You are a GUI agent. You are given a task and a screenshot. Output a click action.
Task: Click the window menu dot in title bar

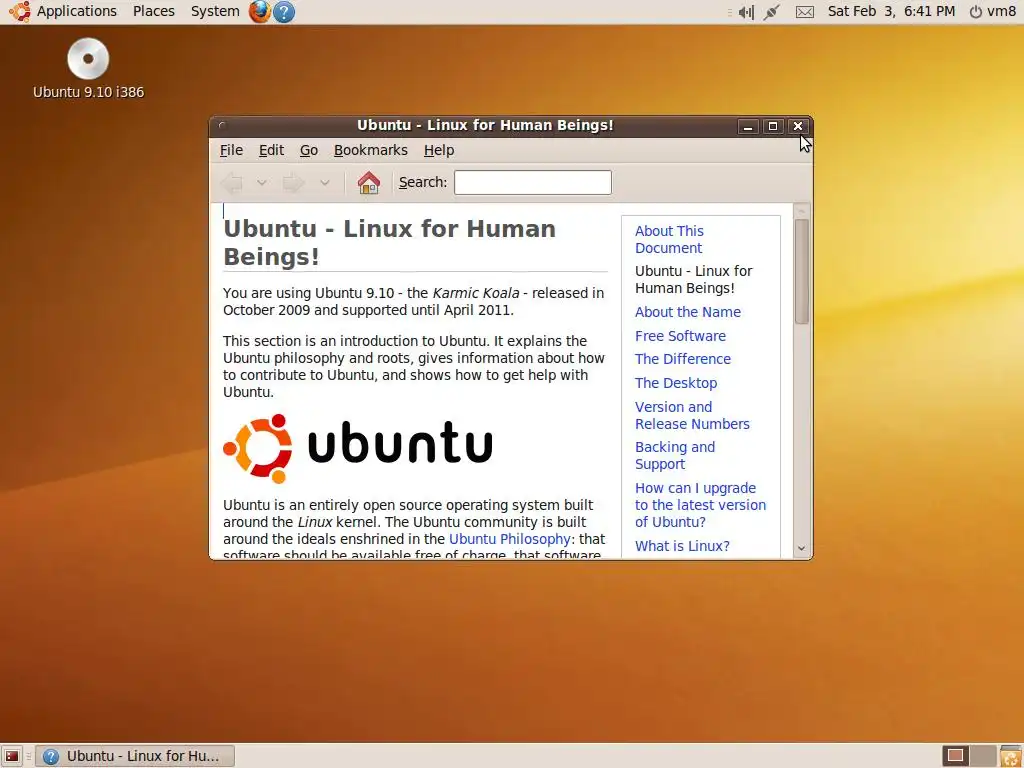pos(222,125)
